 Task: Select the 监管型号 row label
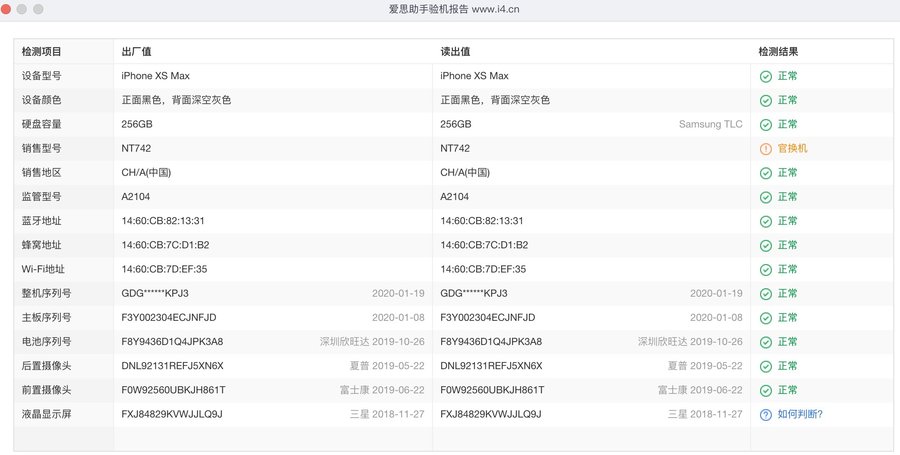(41, 196)
